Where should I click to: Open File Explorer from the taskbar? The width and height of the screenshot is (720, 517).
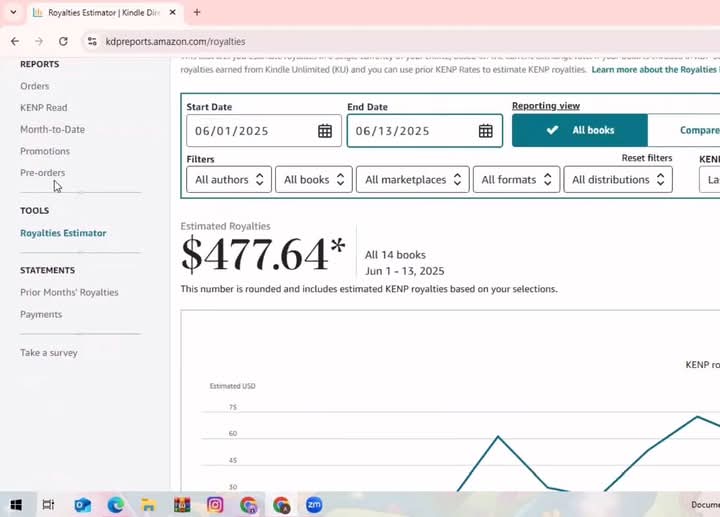148,505
